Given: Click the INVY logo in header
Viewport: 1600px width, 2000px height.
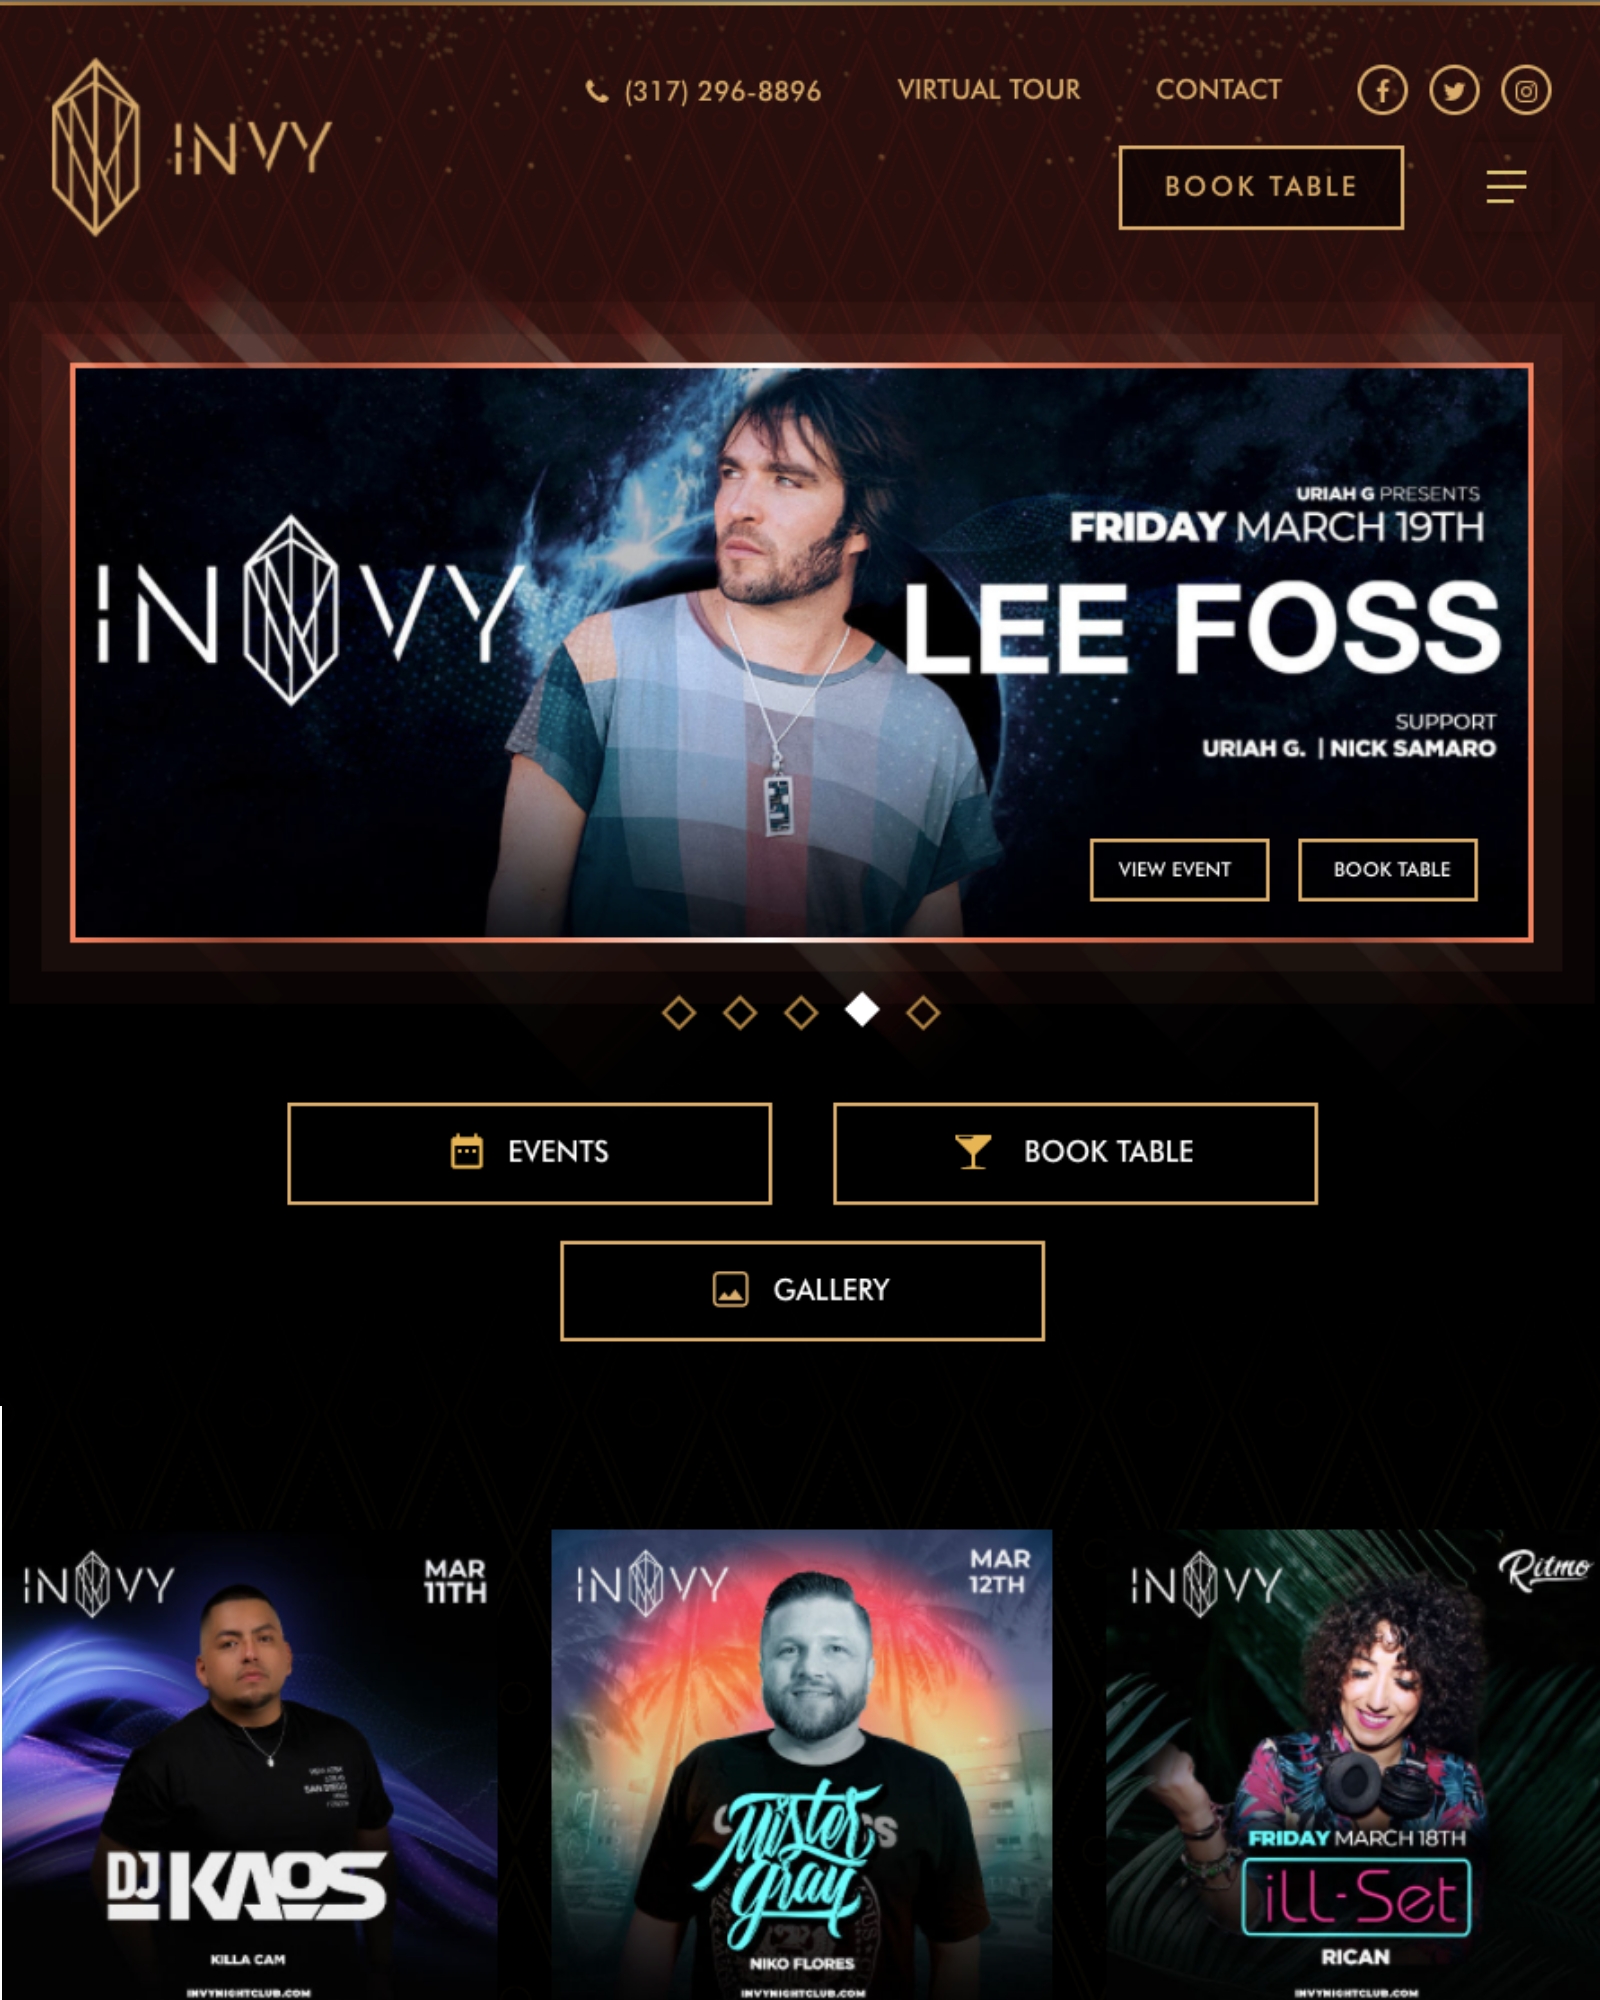Looking at the screenshot, I should (191, 147).
